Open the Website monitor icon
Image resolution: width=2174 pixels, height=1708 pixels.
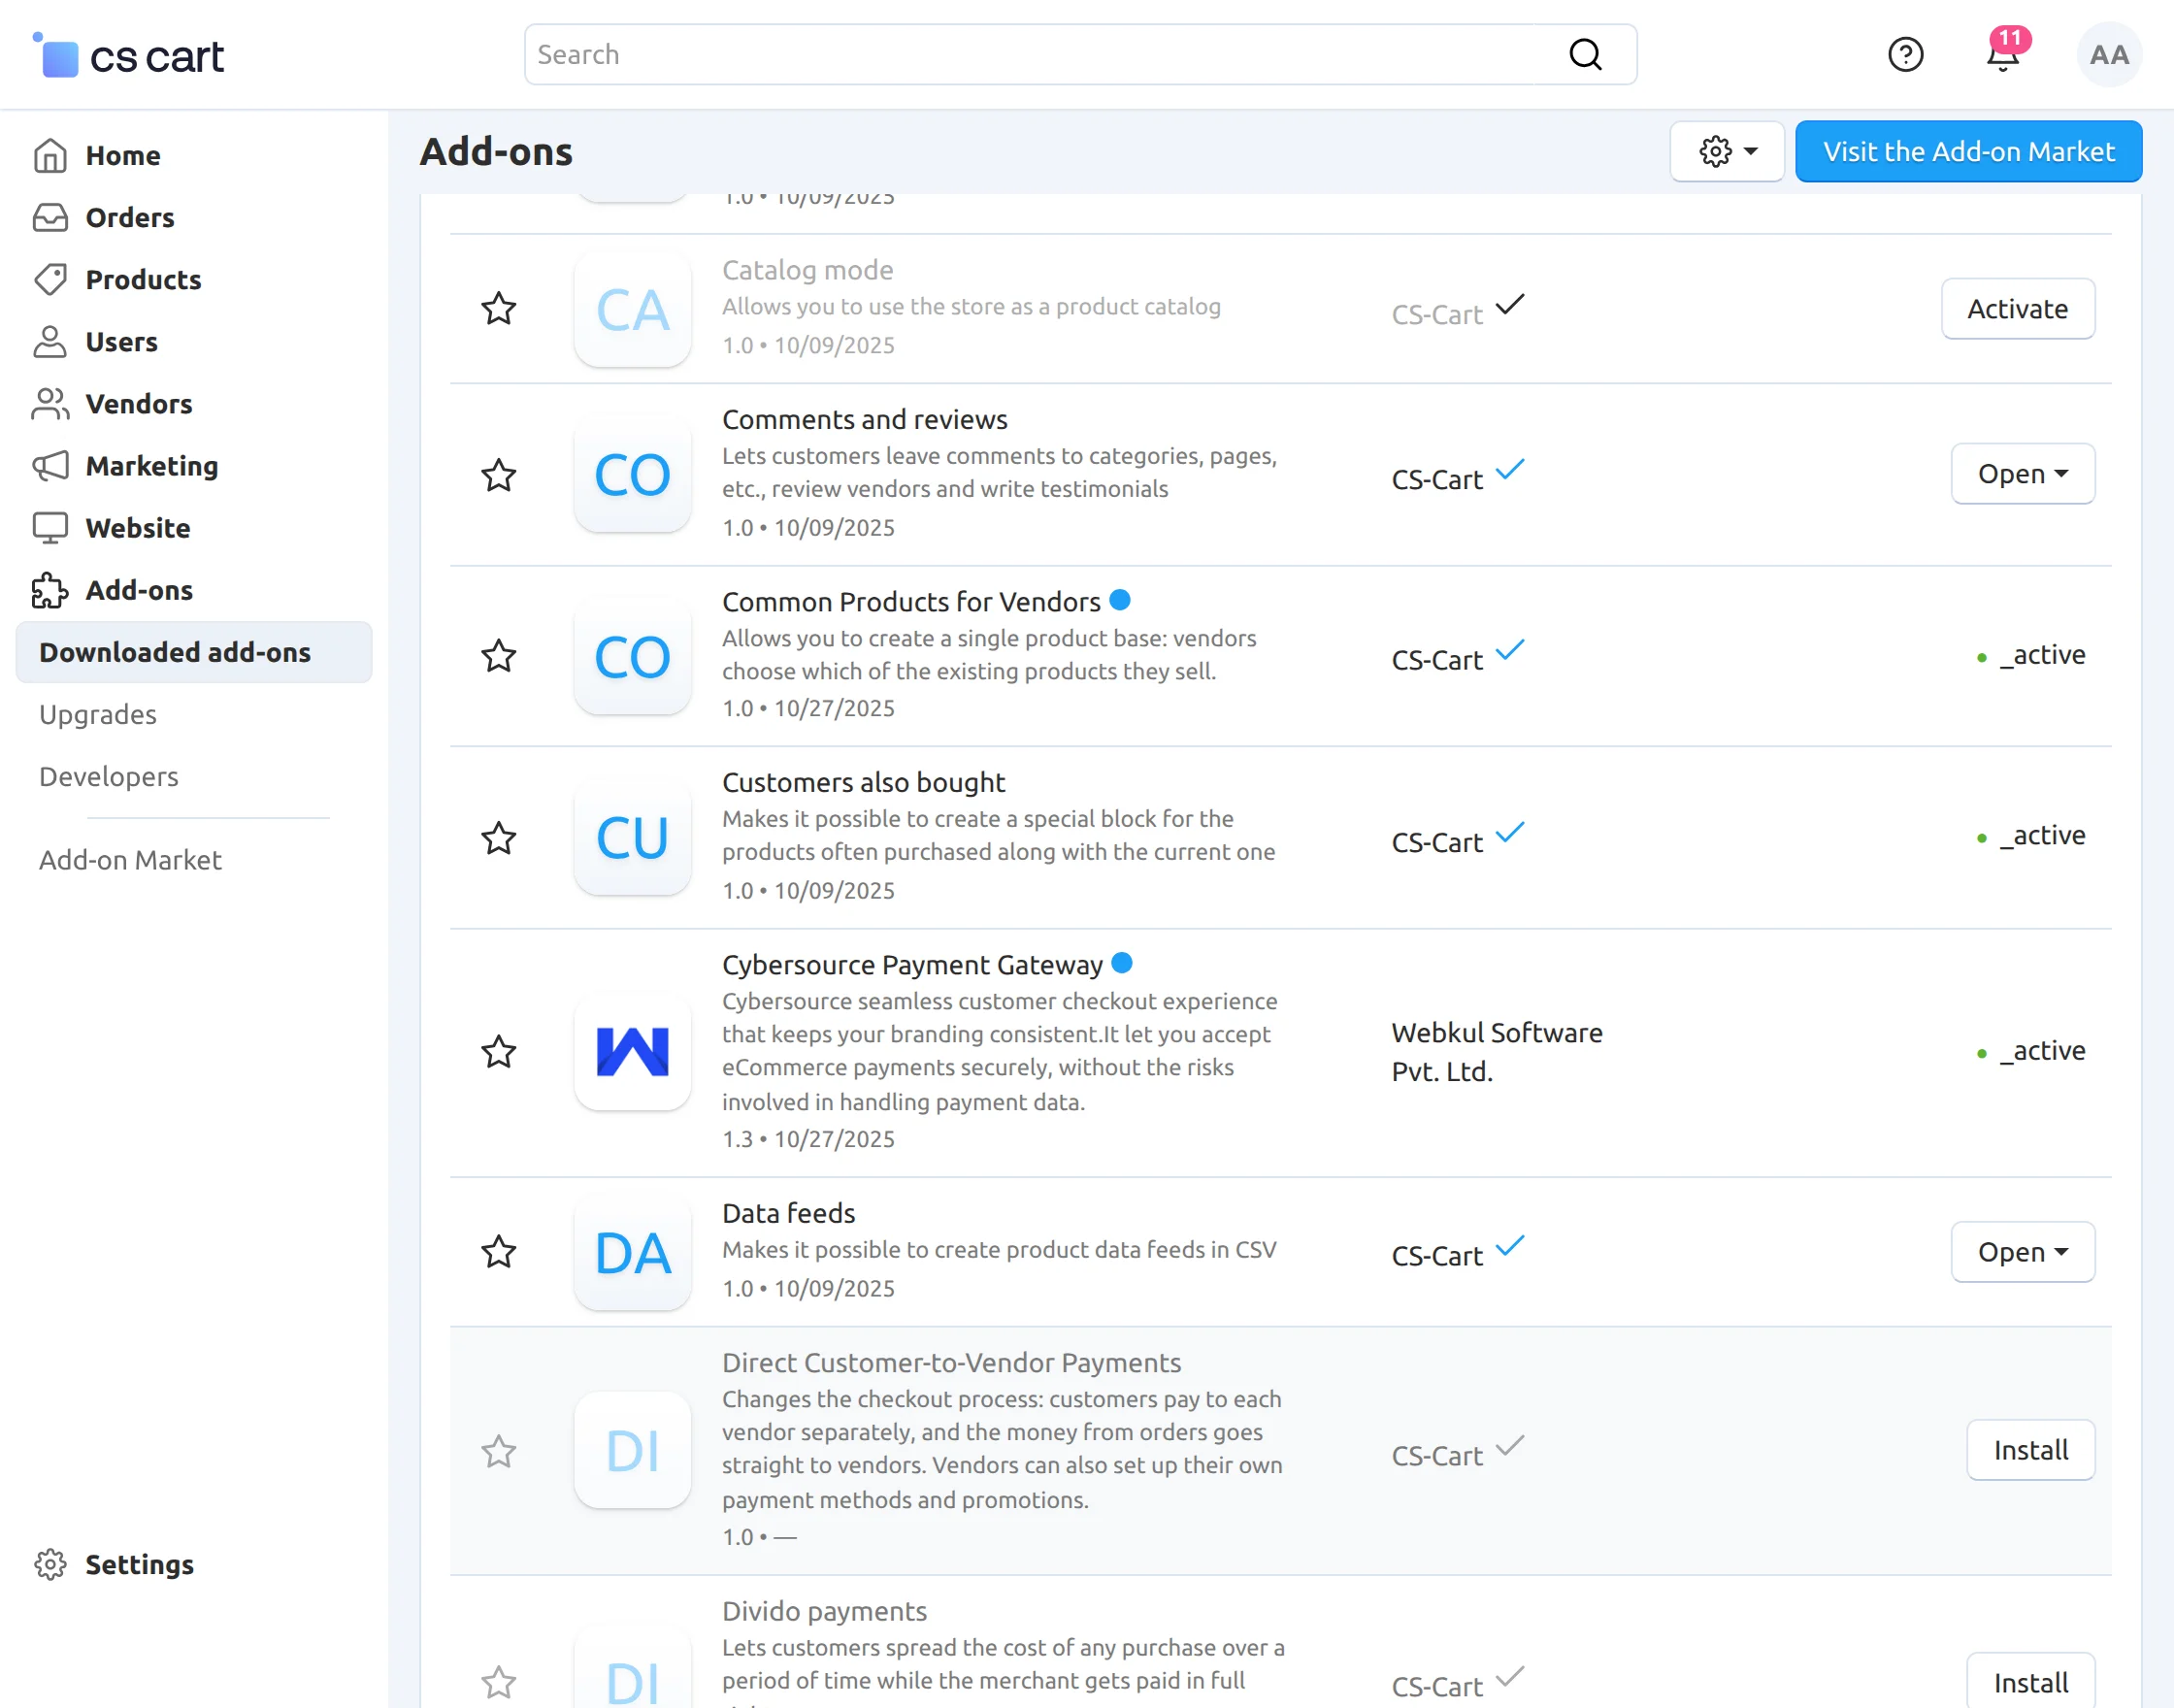[x=51, y=528]
